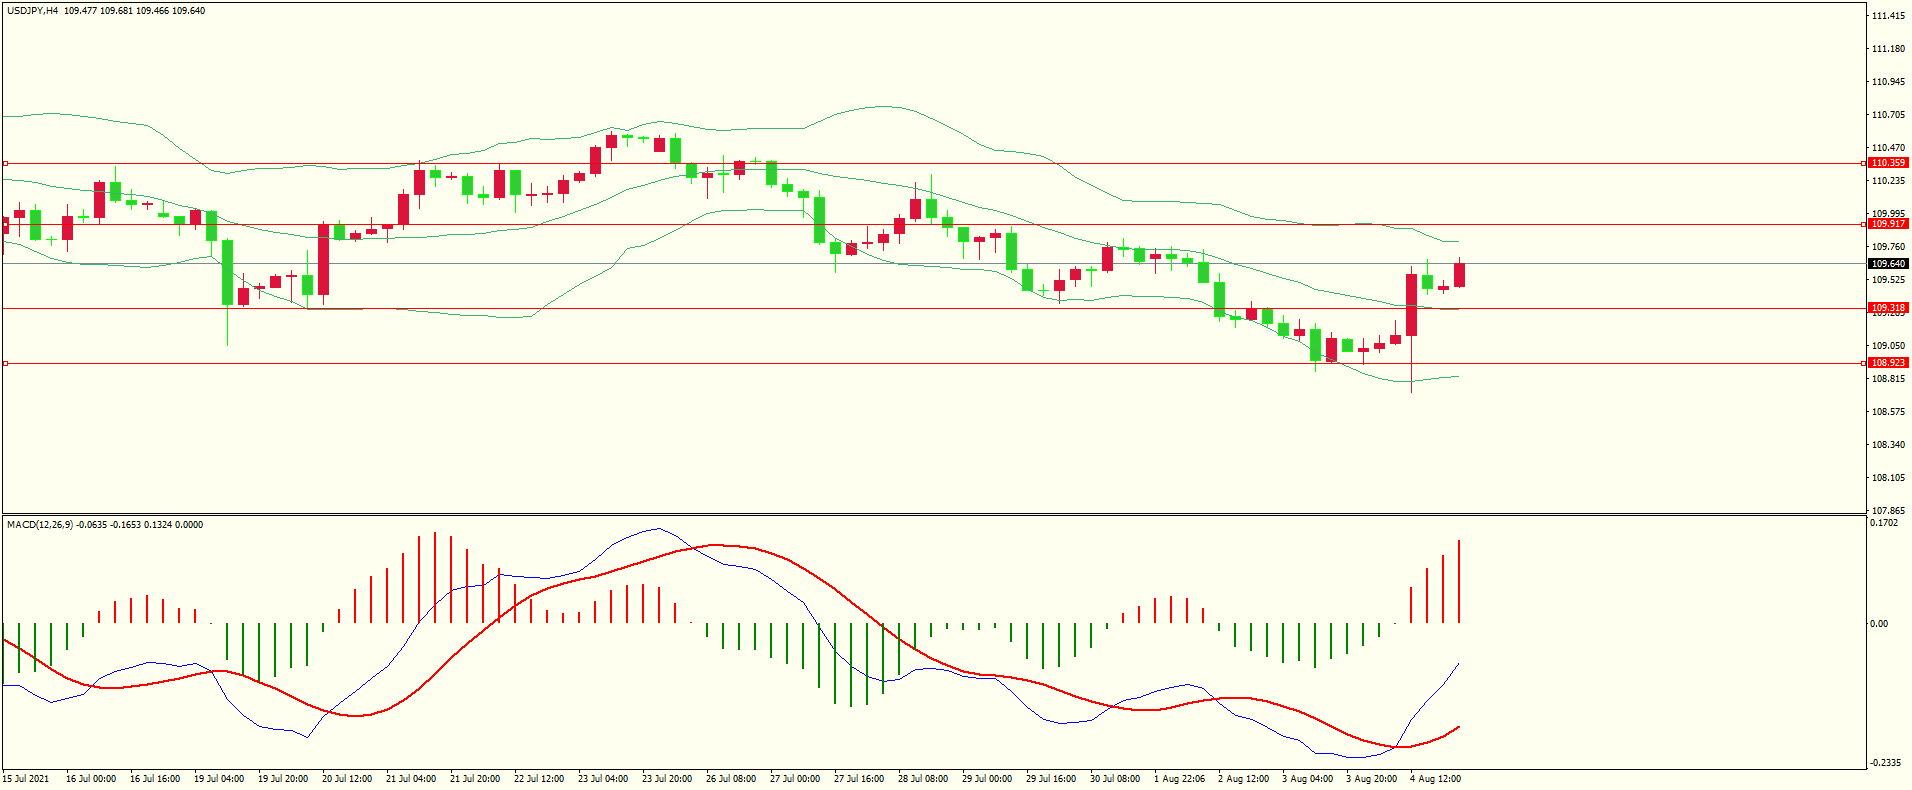Click the MACD(12,26,9) indicator label

pos(39,525)
